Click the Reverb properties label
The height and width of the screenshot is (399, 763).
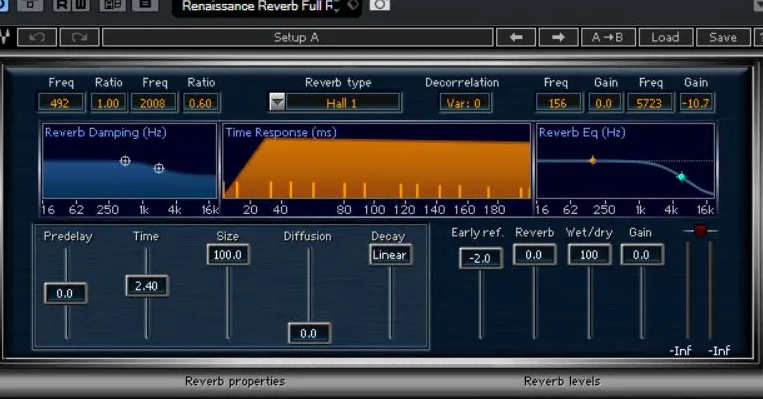[x=235, y=381]
